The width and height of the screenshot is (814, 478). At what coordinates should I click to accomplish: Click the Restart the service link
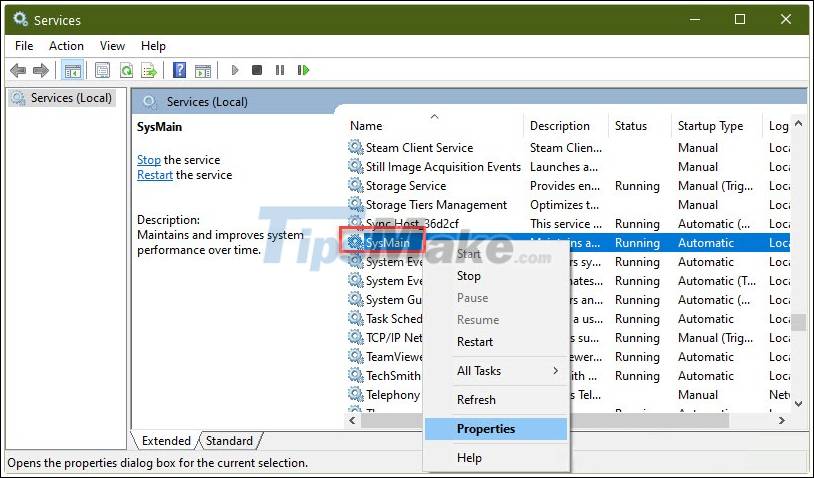pos(155,175)
